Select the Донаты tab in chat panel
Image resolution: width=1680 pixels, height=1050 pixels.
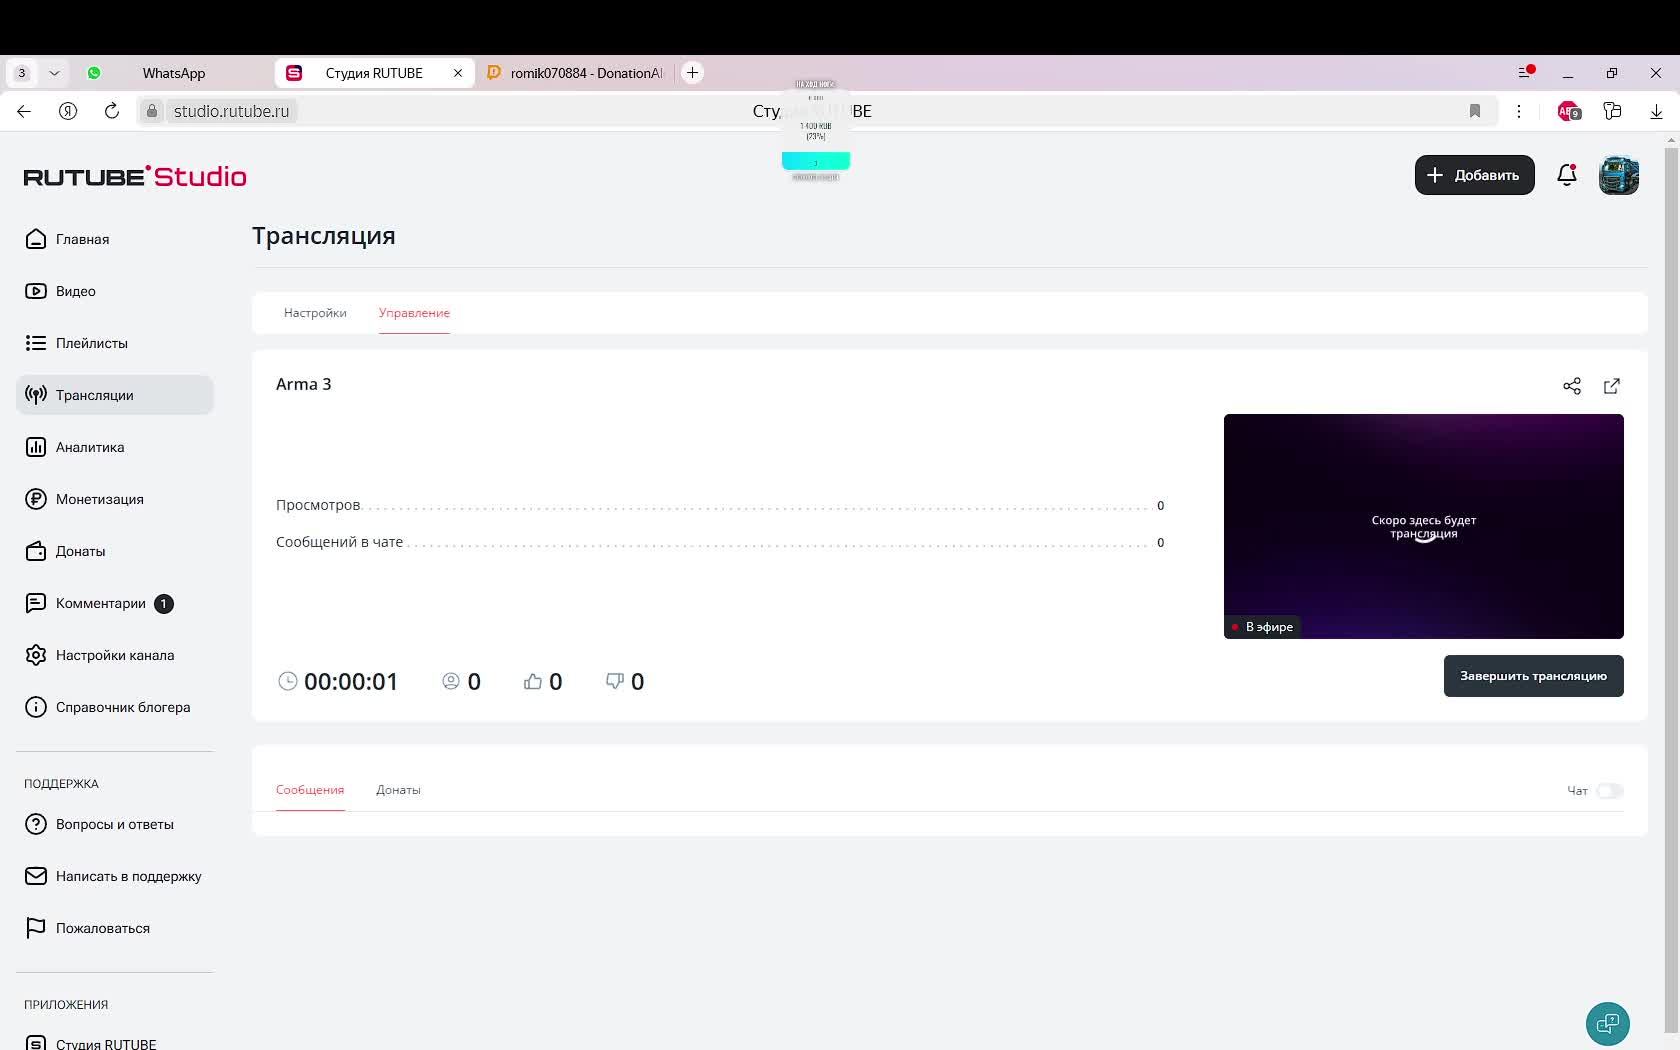pos(398,790)
